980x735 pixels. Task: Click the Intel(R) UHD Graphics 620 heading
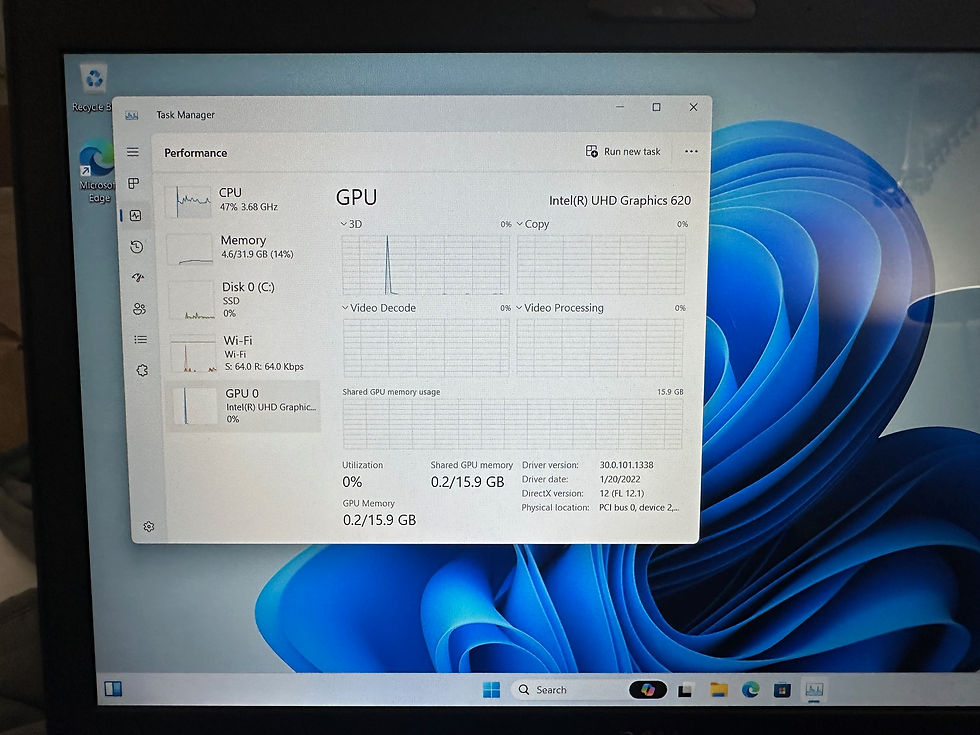pyautogui.click(x=620, y=201)
